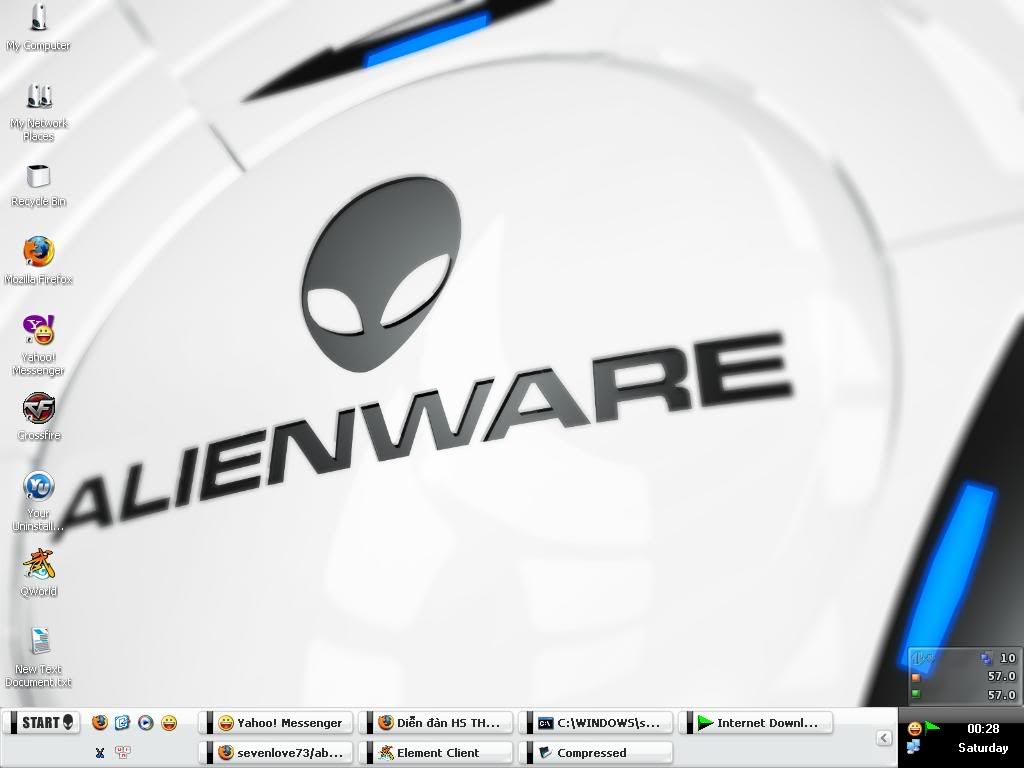Expand hidden system tray icons chevron

tap(884, 738)
